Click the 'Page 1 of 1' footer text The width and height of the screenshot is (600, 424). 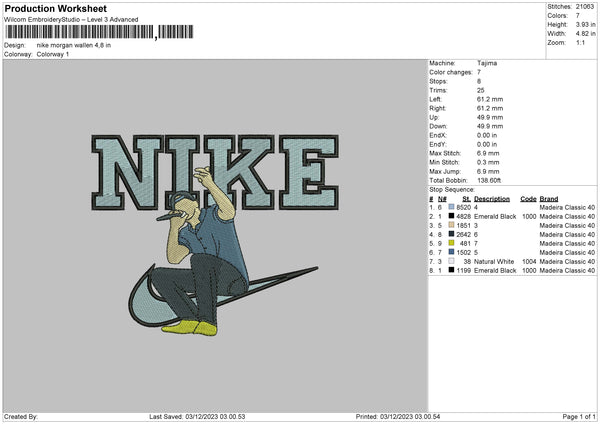pyautogui.click(x=579, y=416)
